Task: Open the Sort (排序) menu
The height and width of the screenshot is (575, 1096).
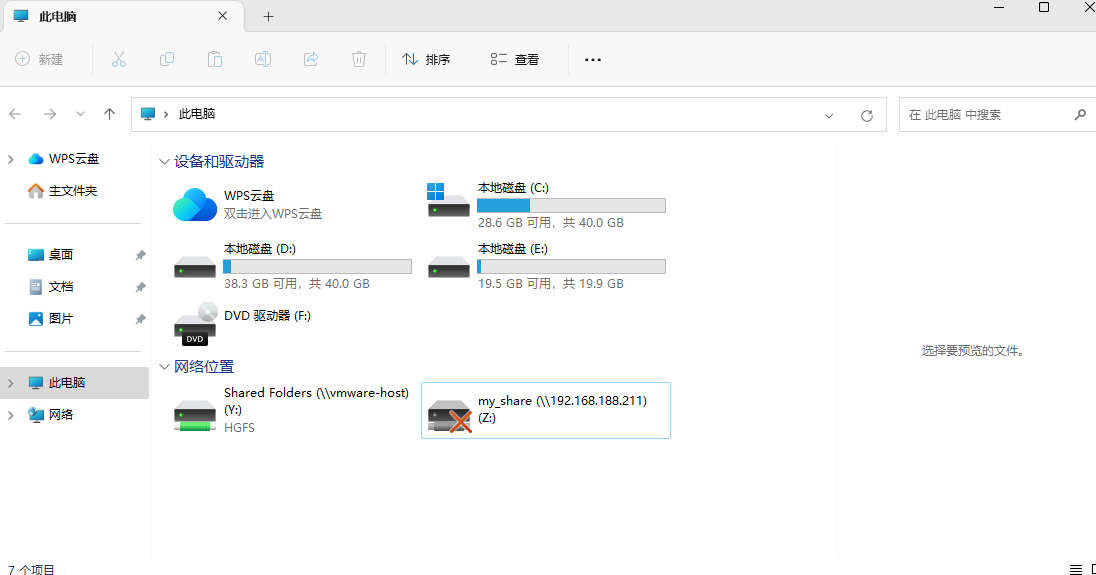Action: [x=426, y=59]
